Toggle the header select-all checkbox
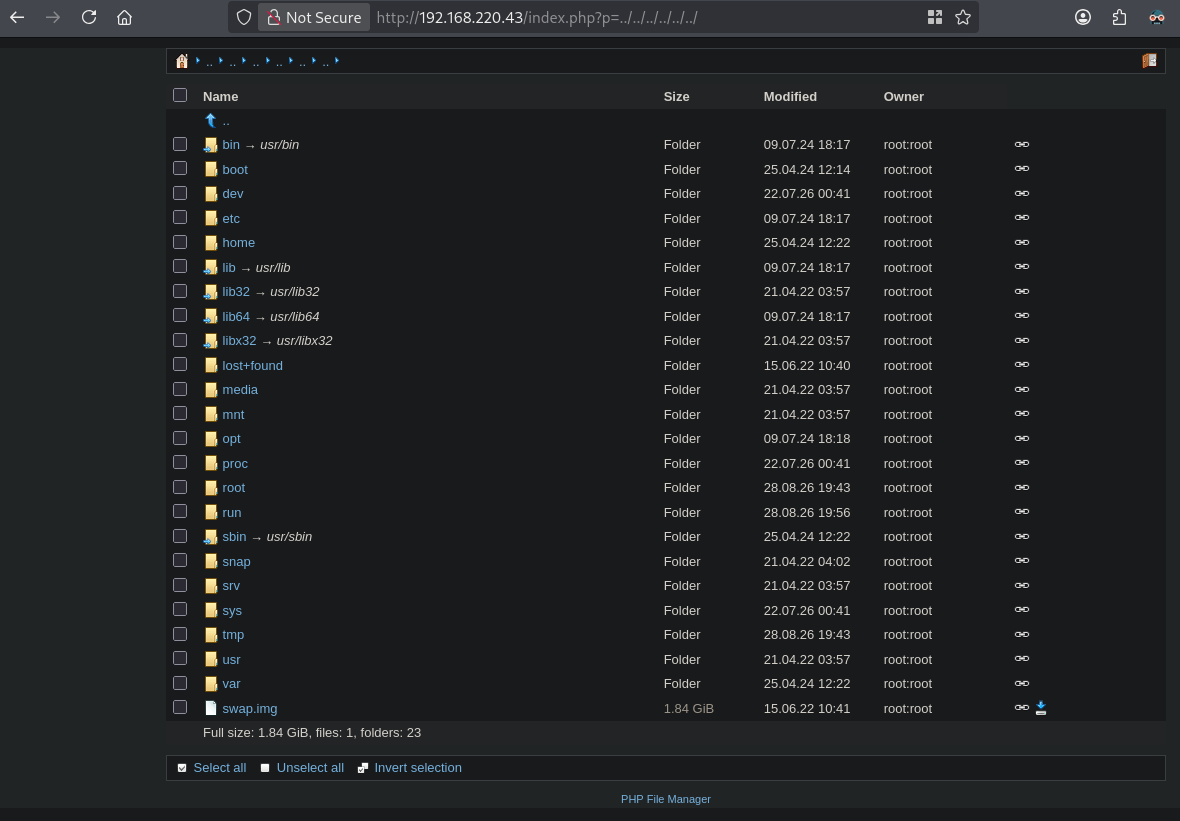 click(180, 95)
